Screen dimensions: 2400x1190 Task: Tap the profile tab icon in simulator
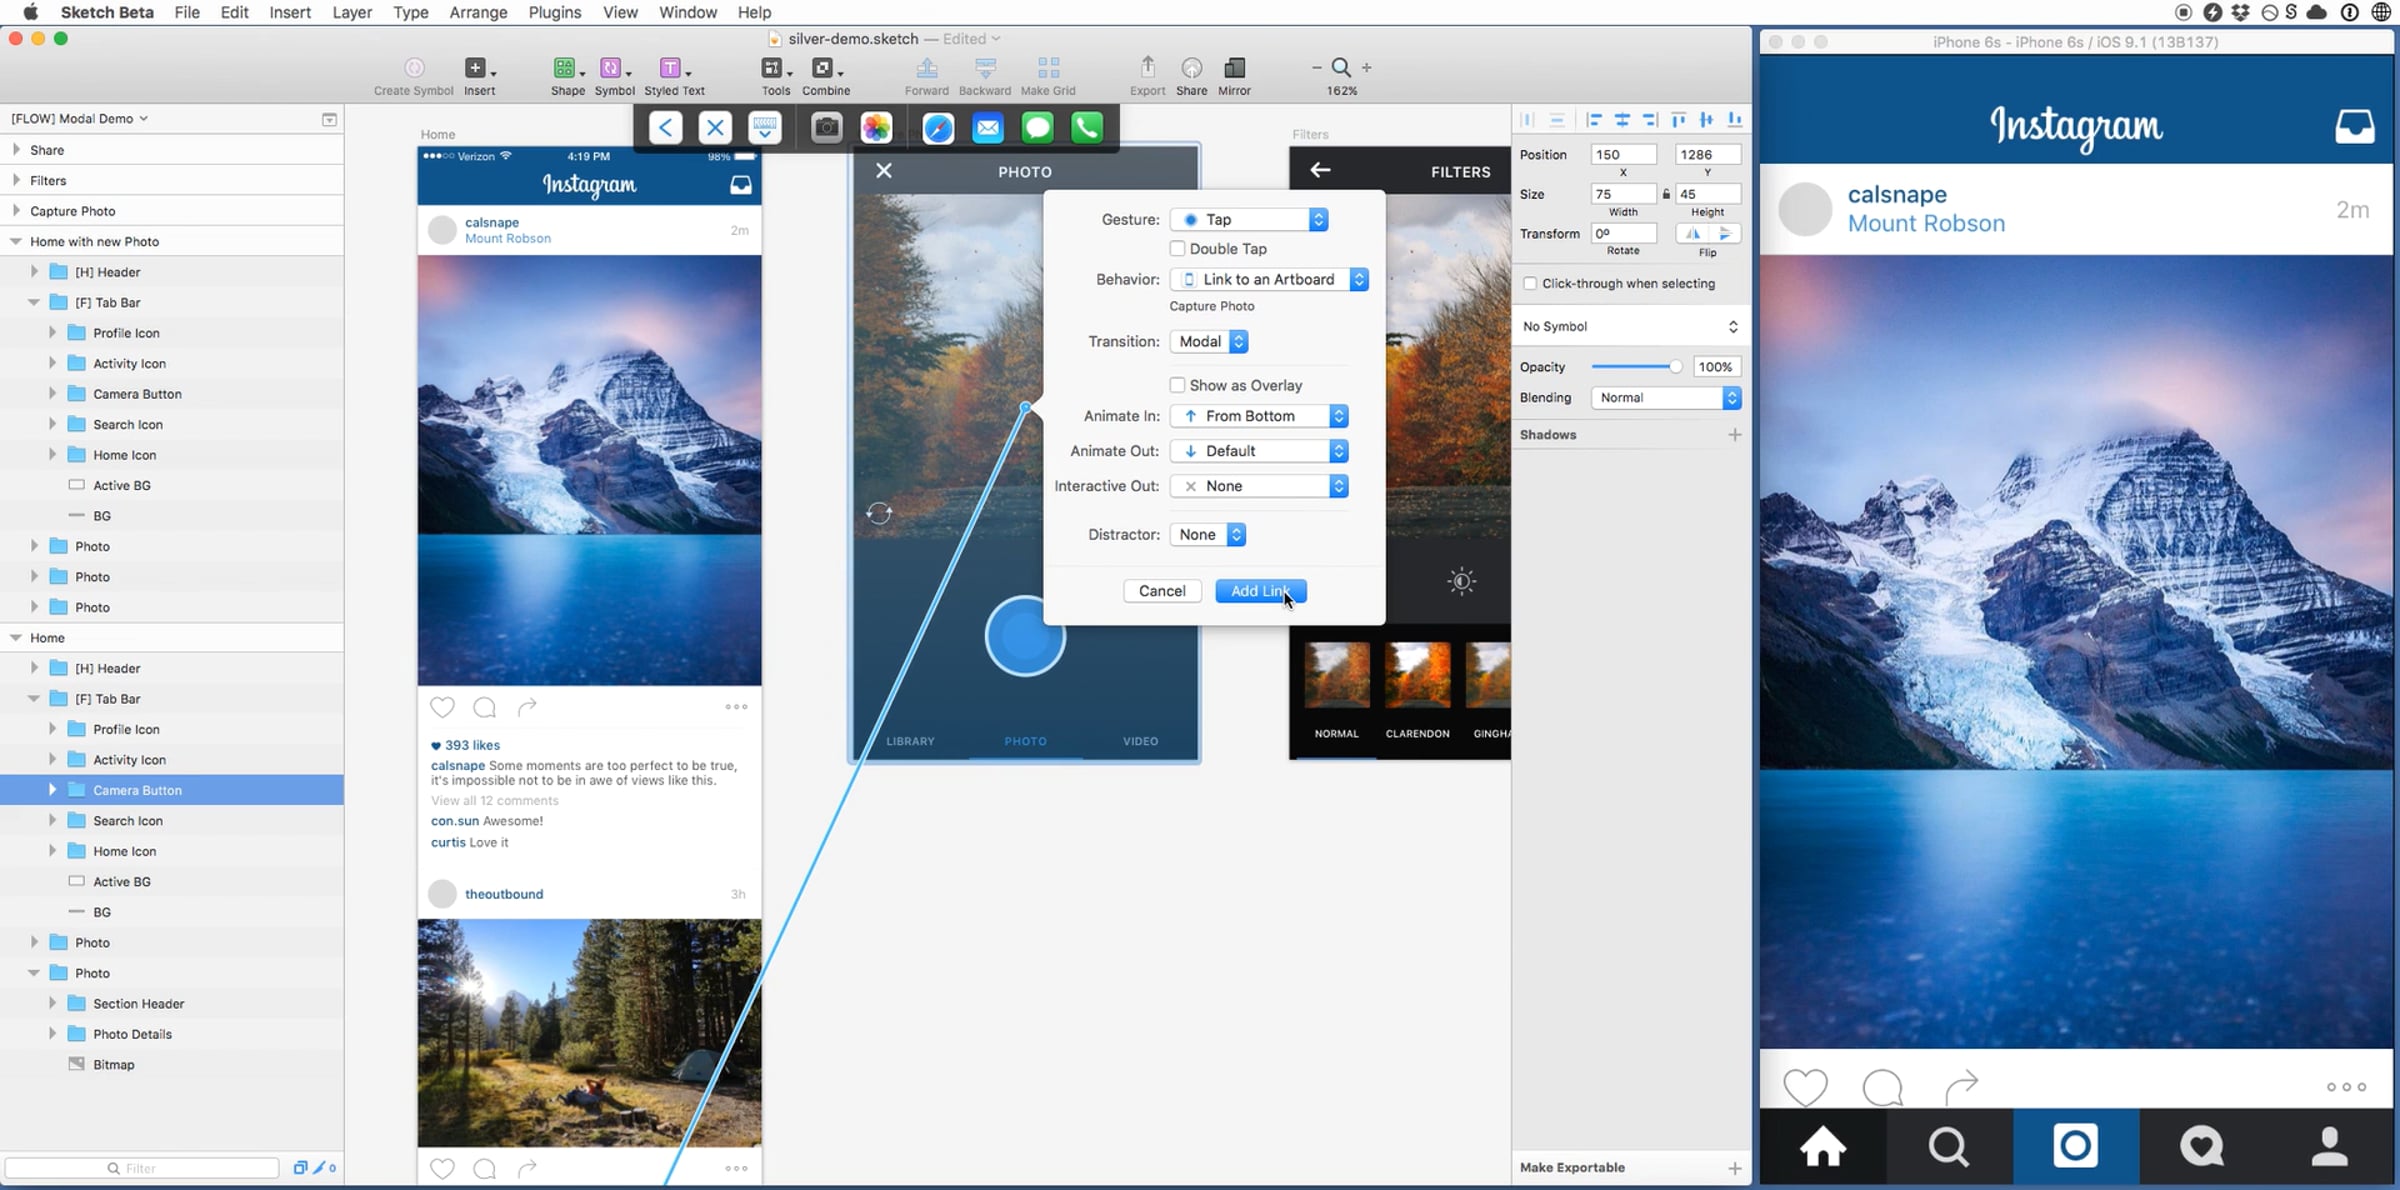click(x=2329, y=1146)
